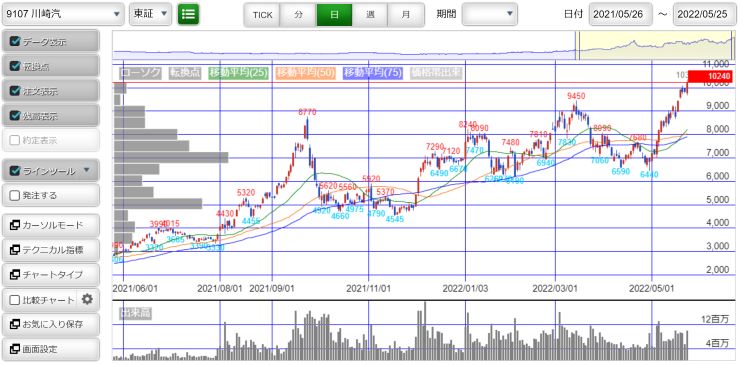Enable 発注する checkbox
The height and width of the screenshot is (365, 740).
click(15, 195)
